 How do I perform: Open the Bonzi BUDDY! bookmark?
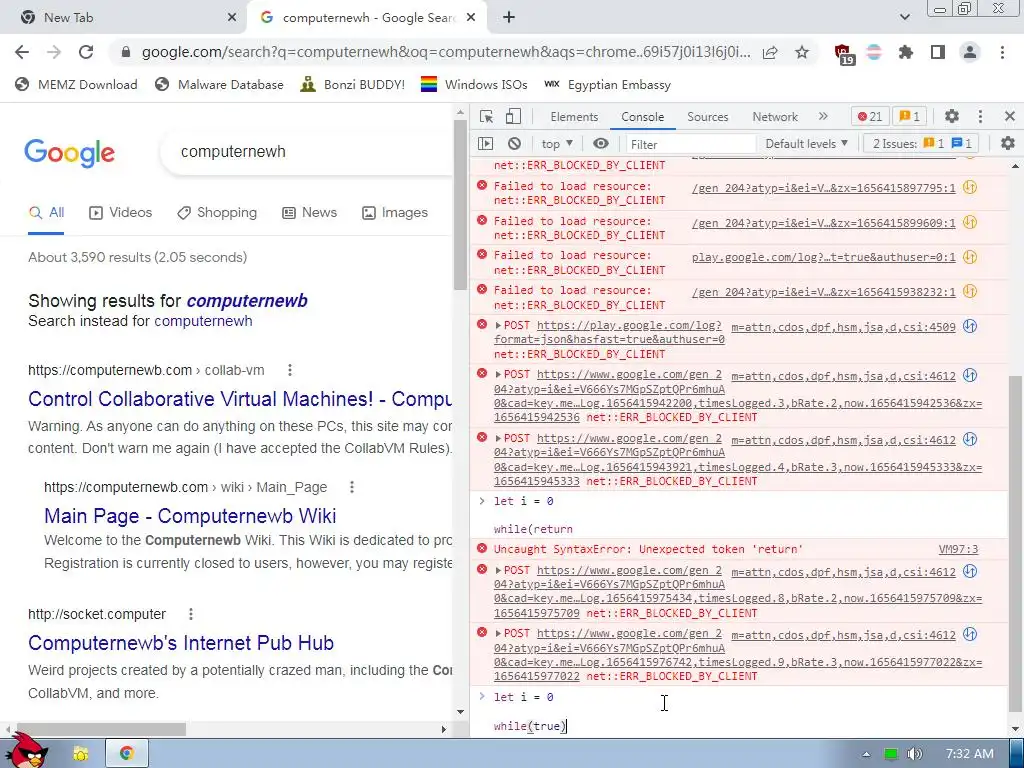(353, 84)
